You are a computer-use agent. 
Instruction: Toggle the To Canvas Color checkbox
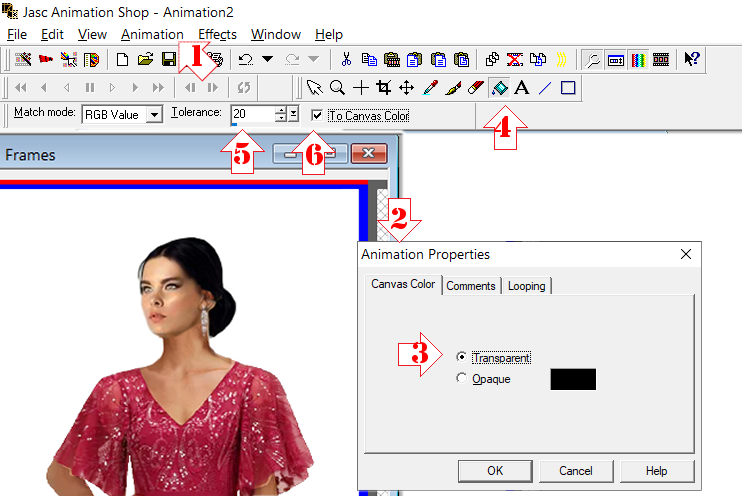(317, 115)
